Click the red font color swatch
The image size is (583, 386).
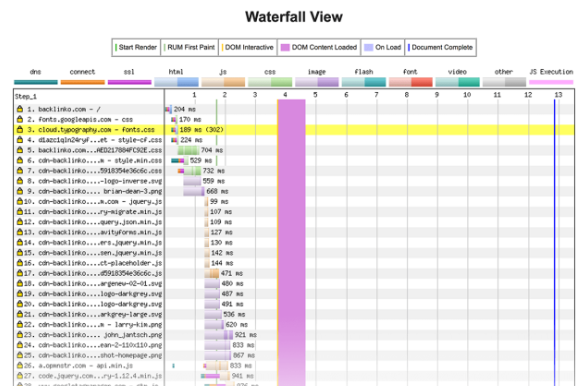(410, 82)
